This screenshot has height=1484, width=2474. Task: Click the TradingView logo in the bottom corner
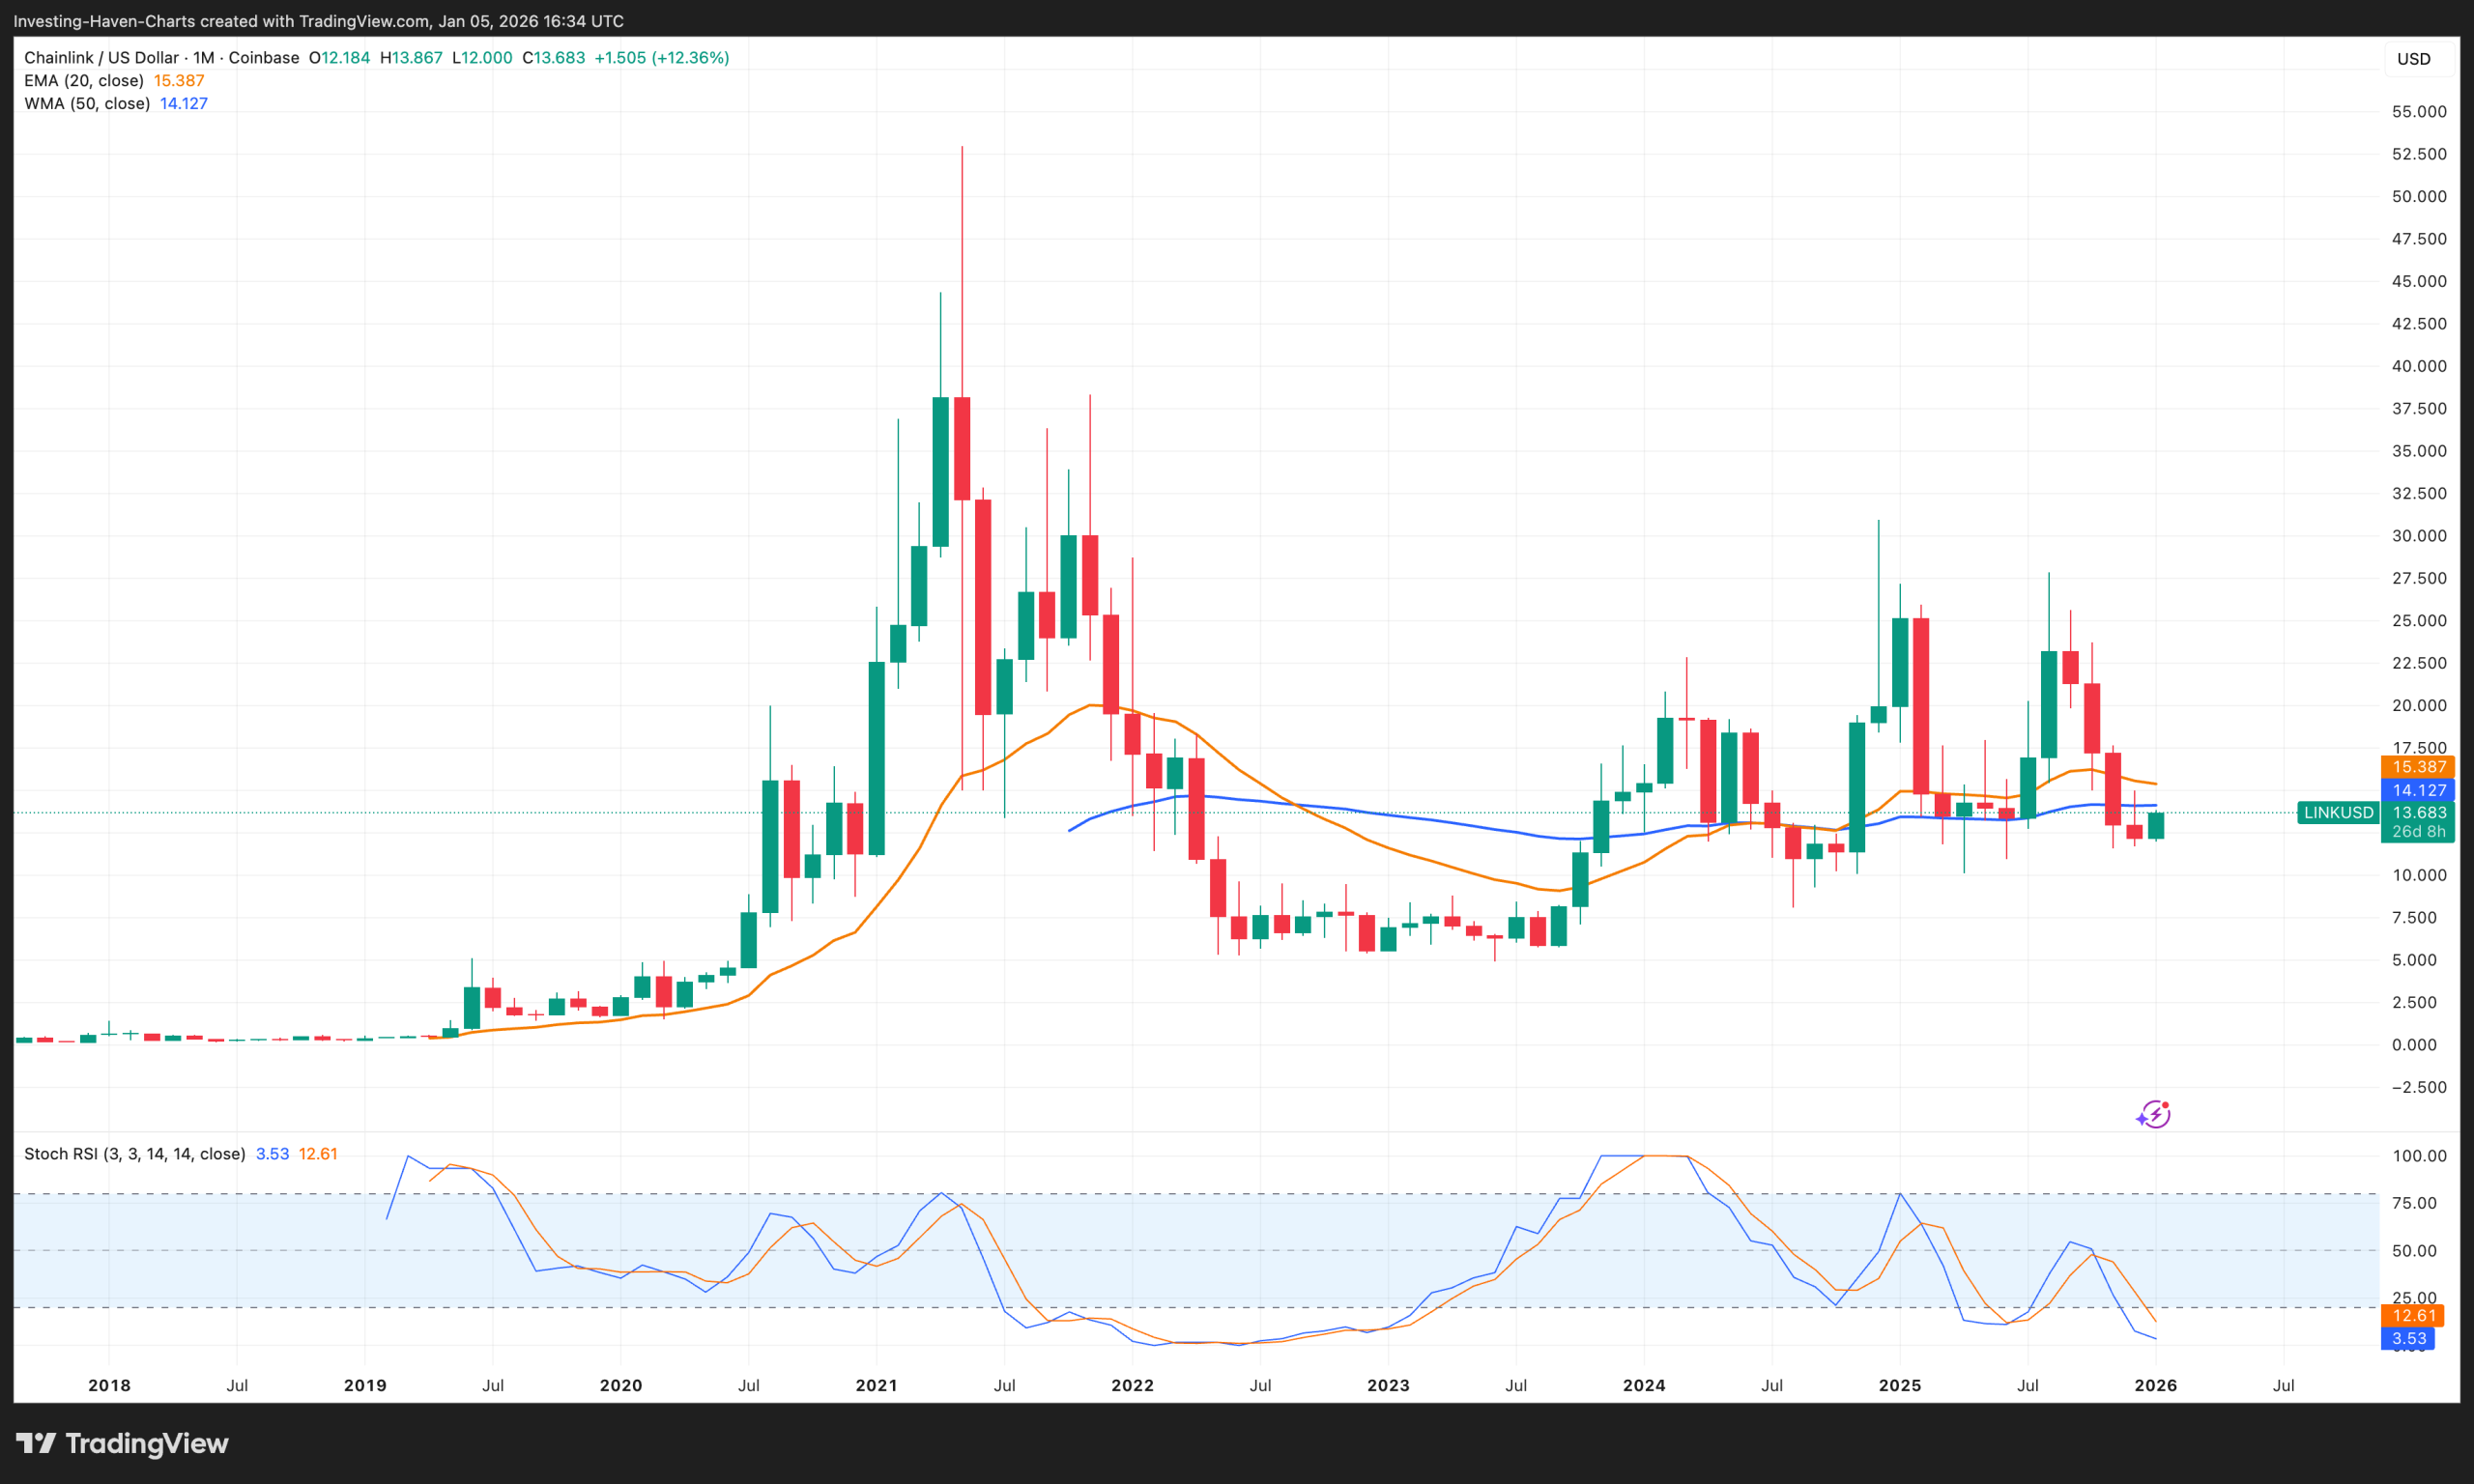[121, 1443]
